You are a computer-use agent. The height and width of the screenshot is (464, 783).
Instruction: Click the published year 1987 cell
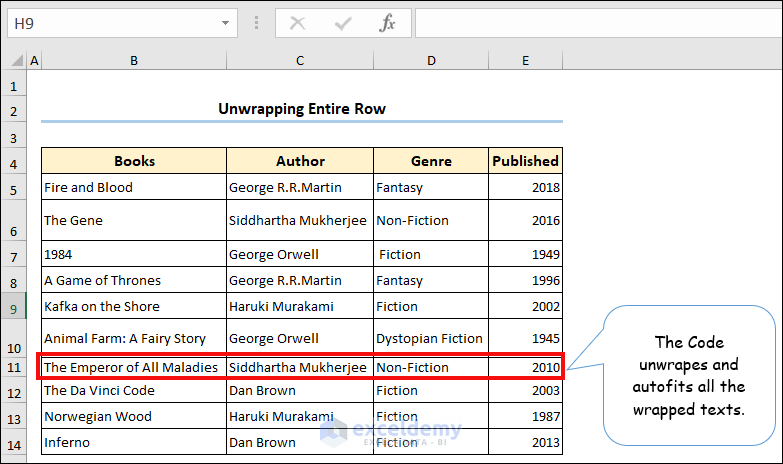pos(525,416)
